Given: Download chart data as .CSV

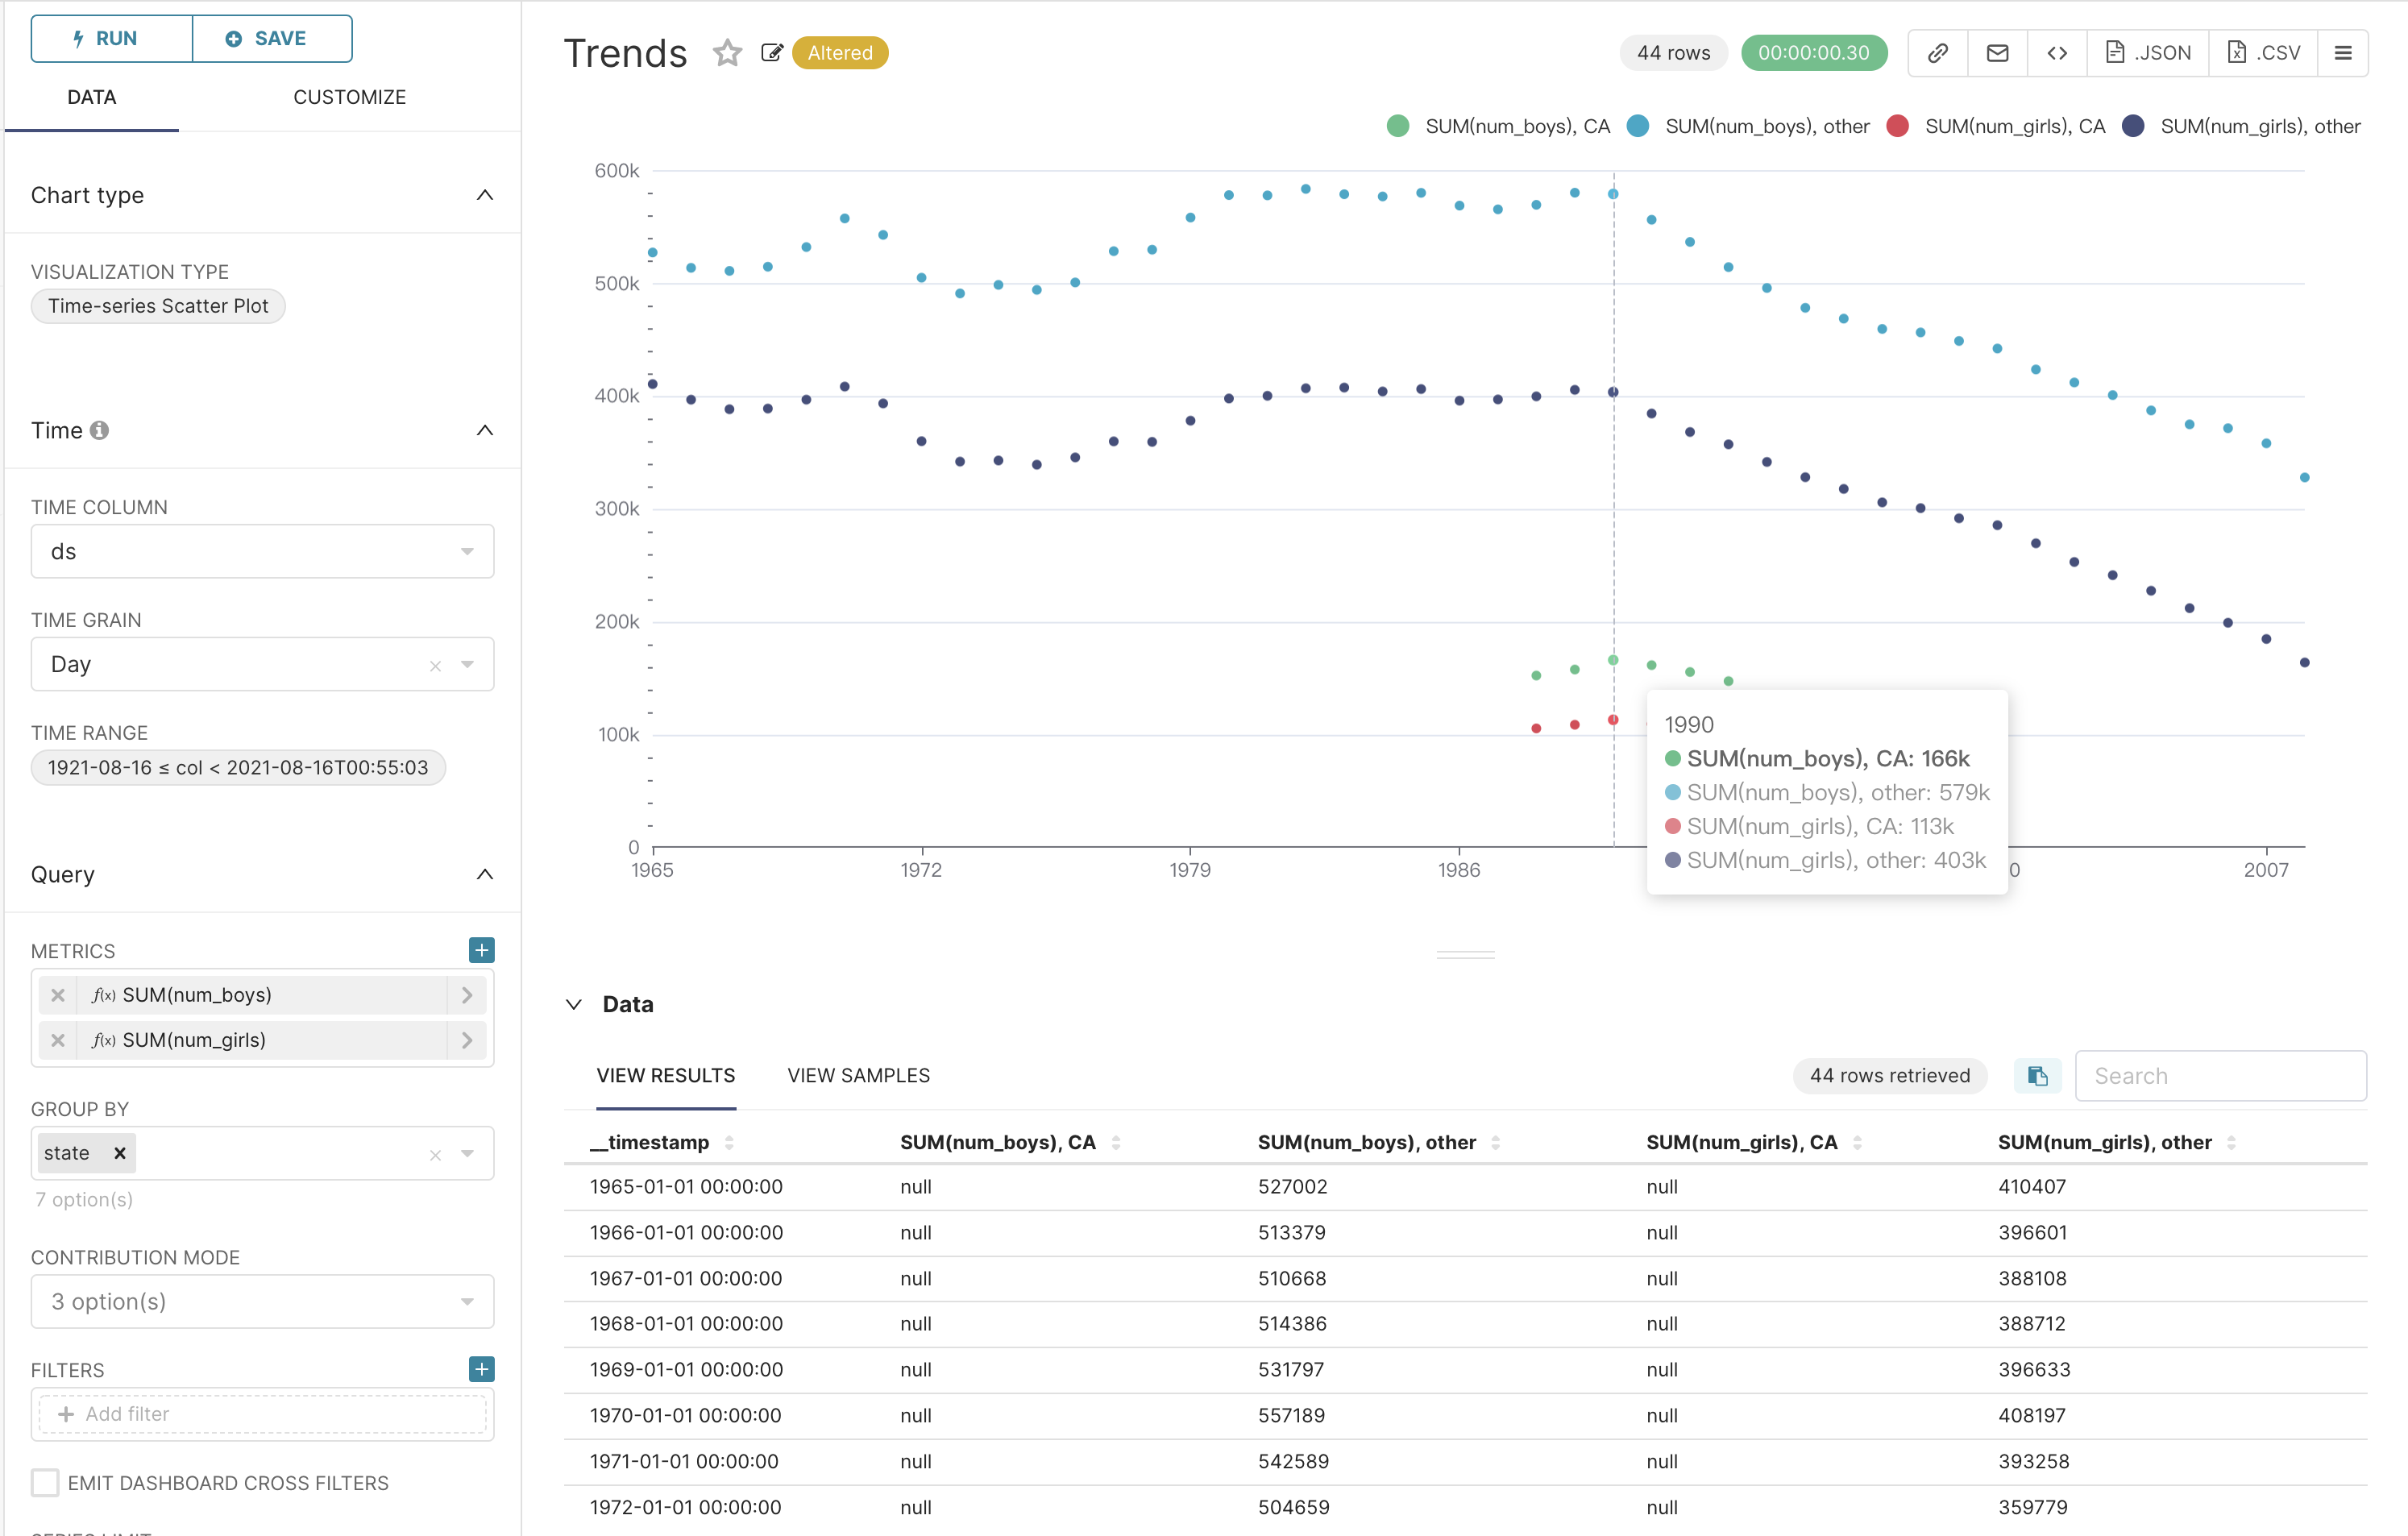Looking at the screenshot, I should (x=2262, y=52).
